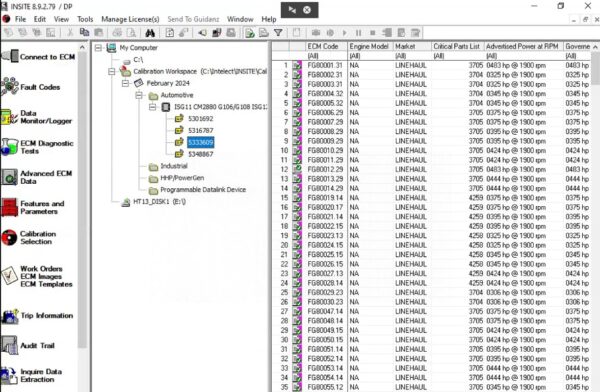Open the Fault Codes view
600x392 pixels.
point(31,87)
